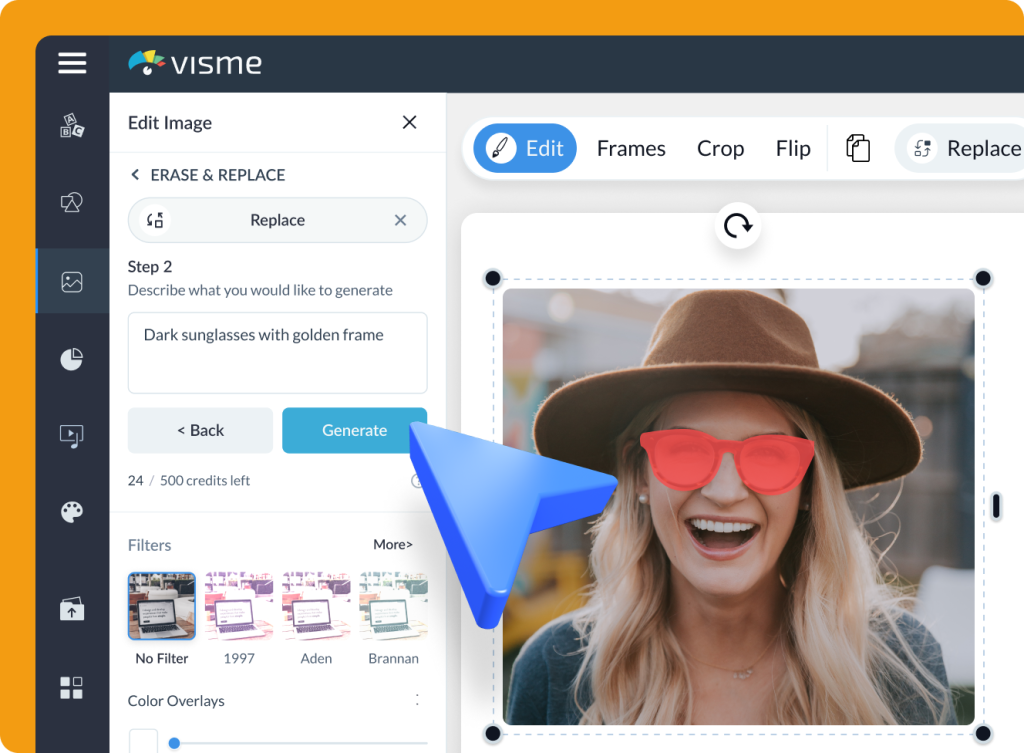Select the Graphics/Shapes tool in the sidebar

[72, 202]
